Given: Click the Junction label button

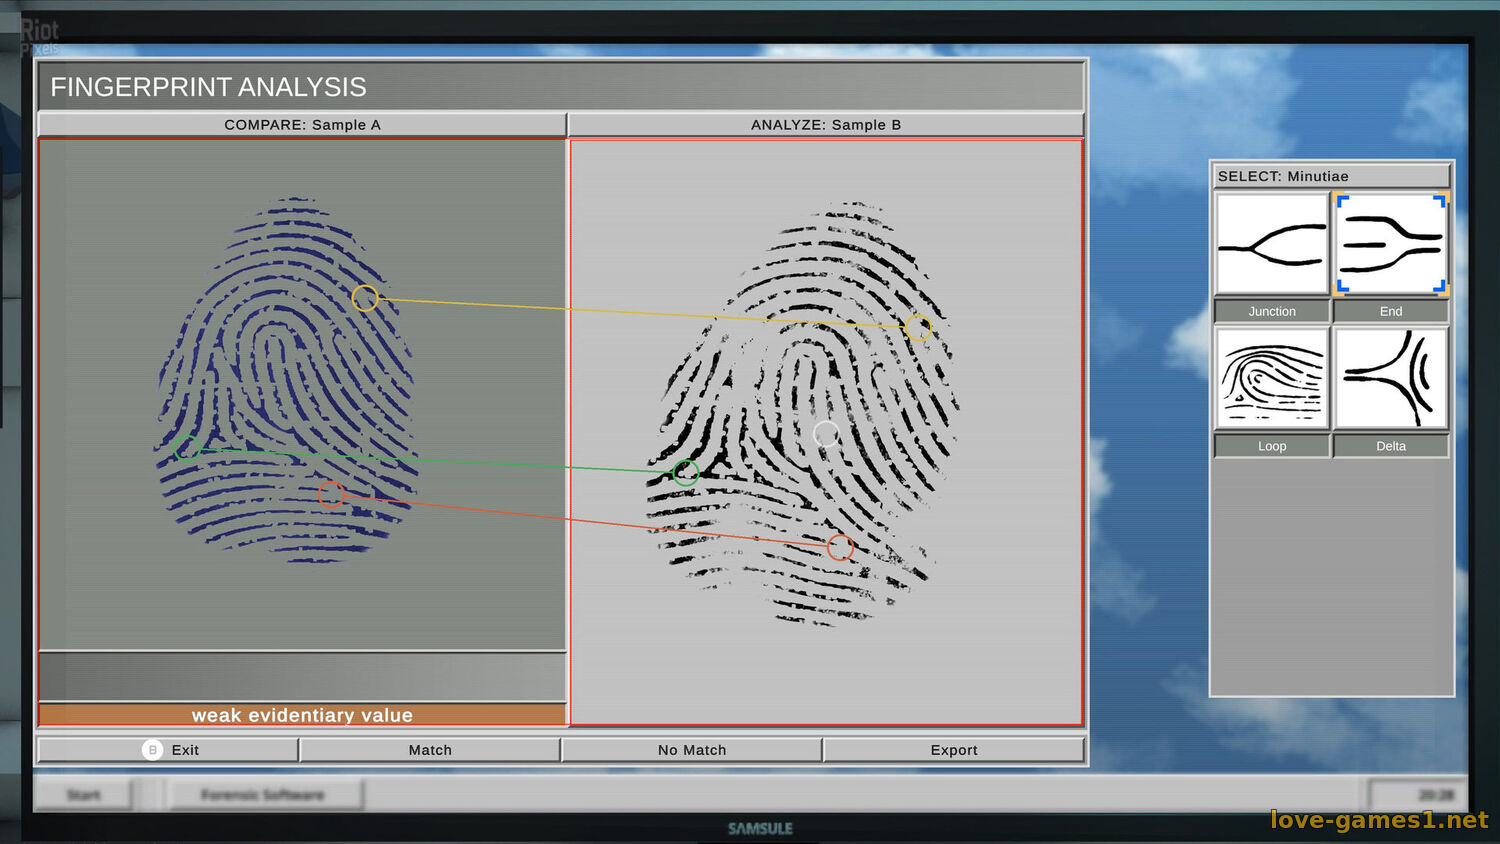Looking at the screenshot, I should pyautogui.click(x=1272, y=311).
